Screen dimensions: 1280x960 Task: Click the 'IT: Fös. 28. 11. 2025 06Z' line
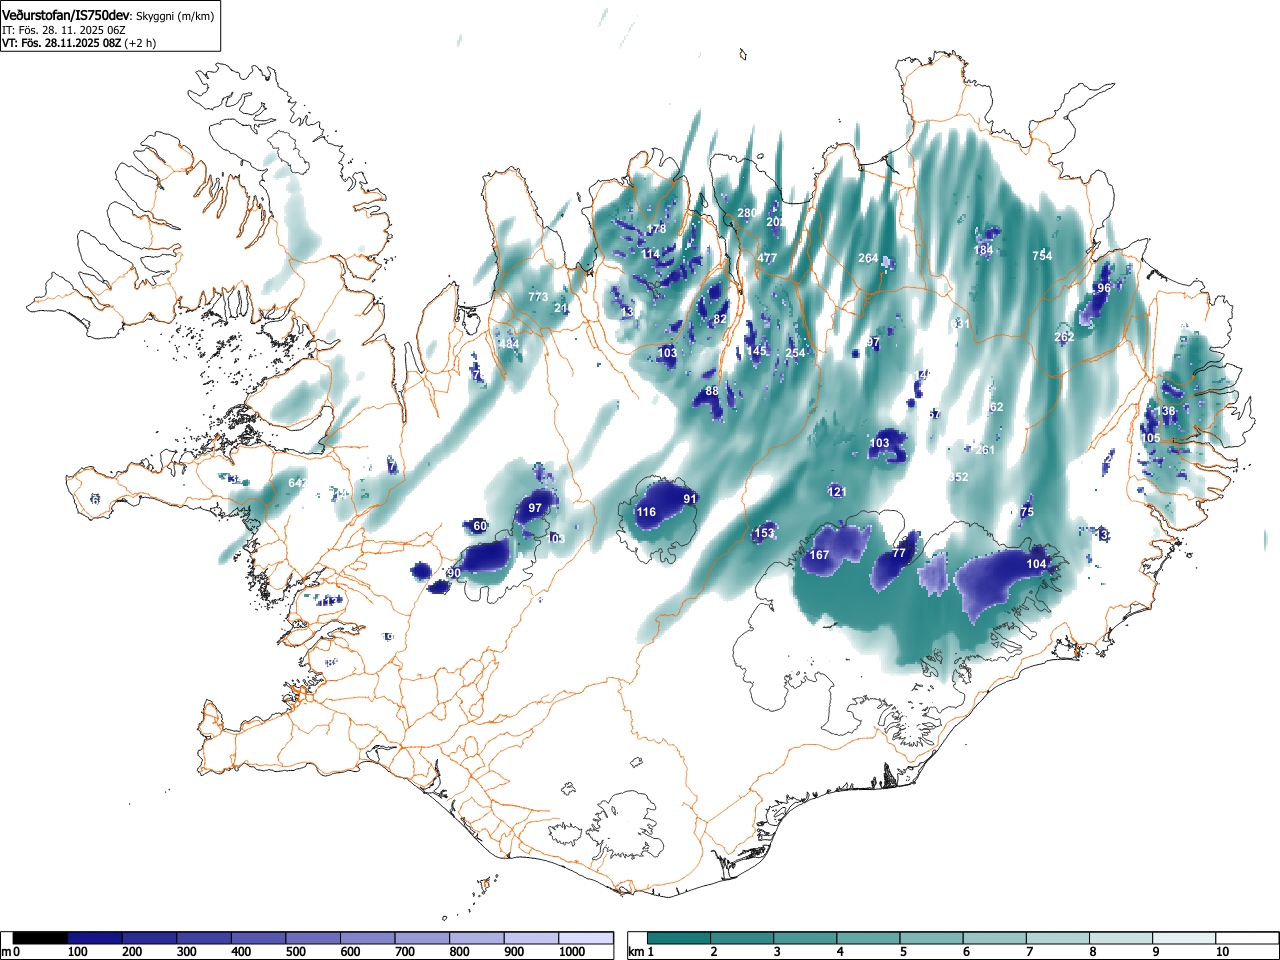click(x=64, y=30)
